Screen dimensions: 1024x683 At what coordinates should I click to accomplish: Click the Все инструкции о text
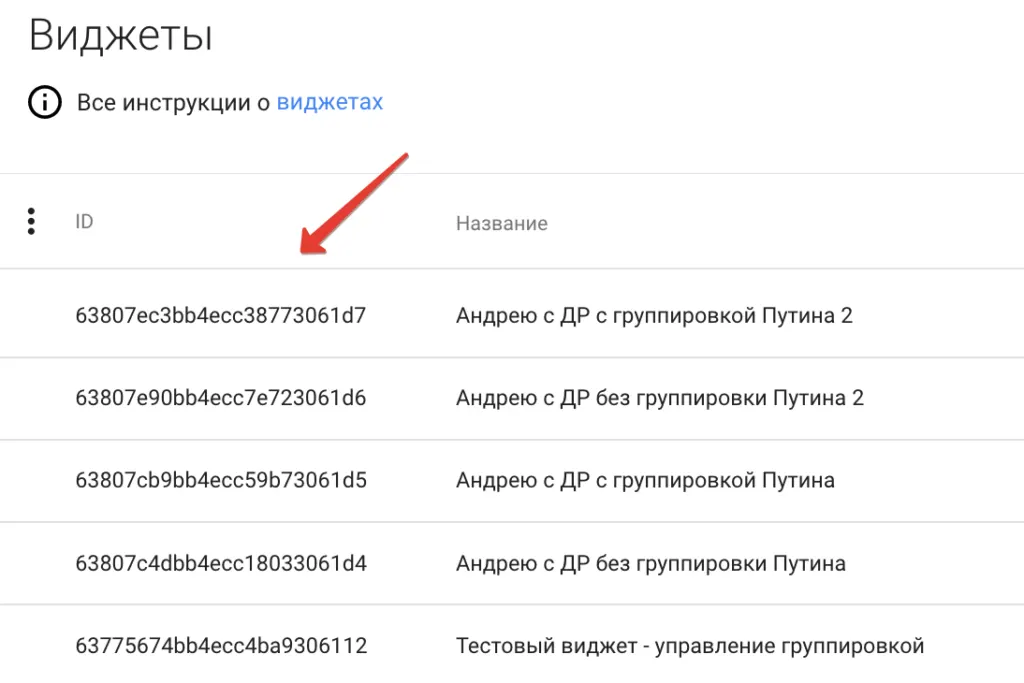click(x=173, y=103)
